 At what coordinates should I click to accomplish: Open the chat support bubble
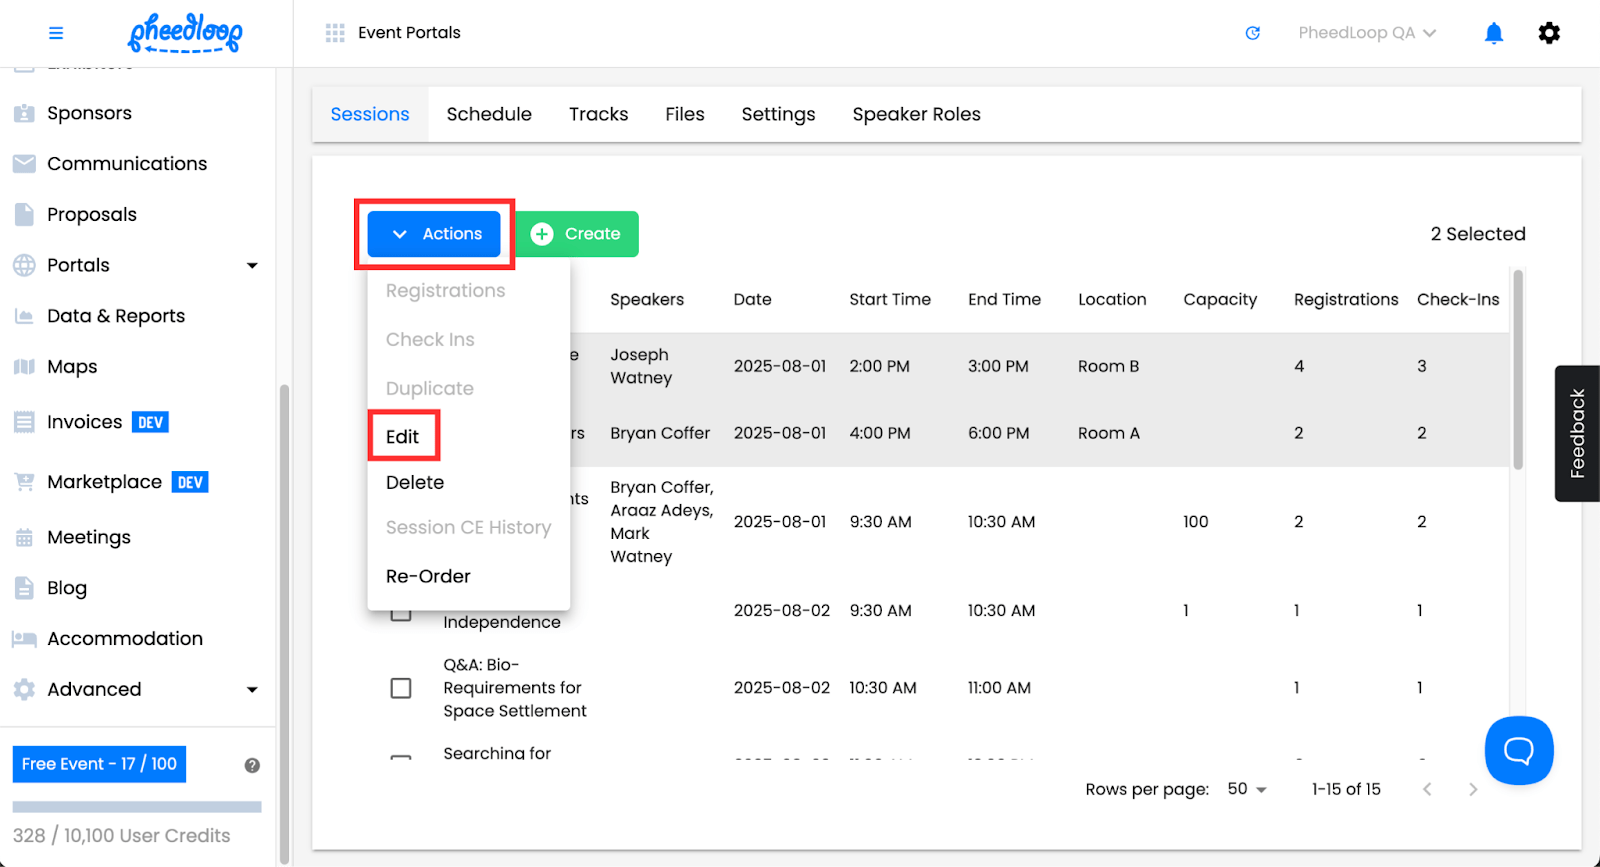[1518, 750]
